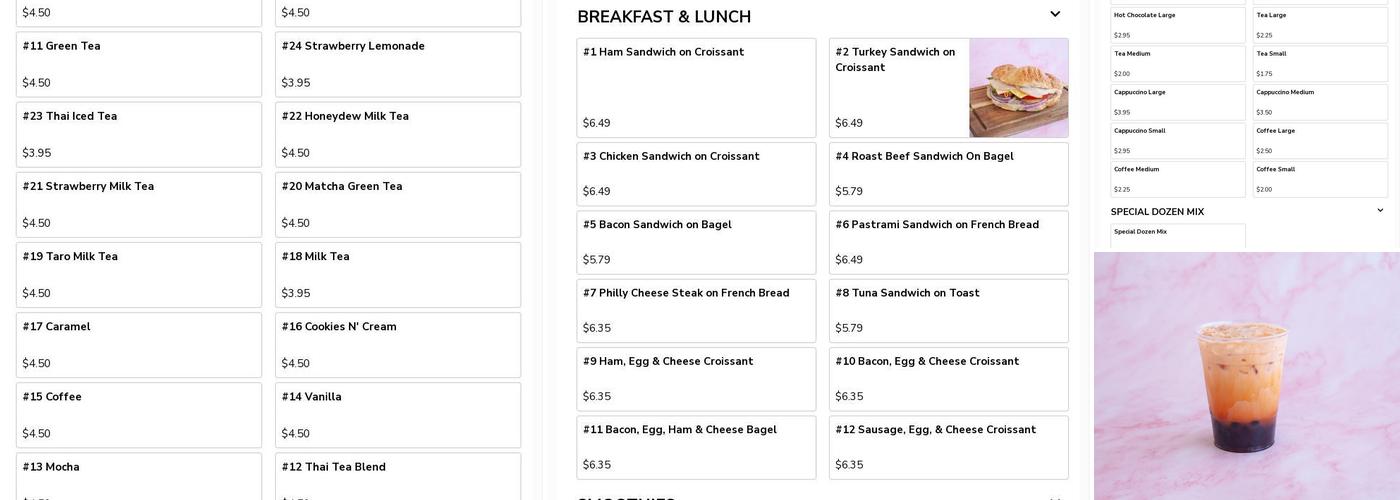The image size is (1400, 500).
Task: Choose #3 Chicken Sandwich on Croissant
Action: (696, 174)
